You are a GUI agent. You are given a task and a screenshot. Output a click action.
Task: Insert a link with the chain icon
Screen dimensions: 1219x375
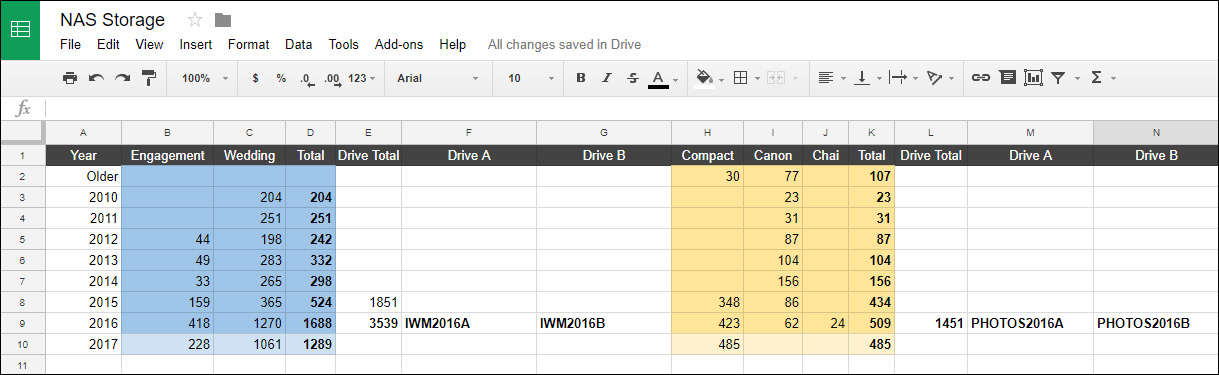coord(981,78)
